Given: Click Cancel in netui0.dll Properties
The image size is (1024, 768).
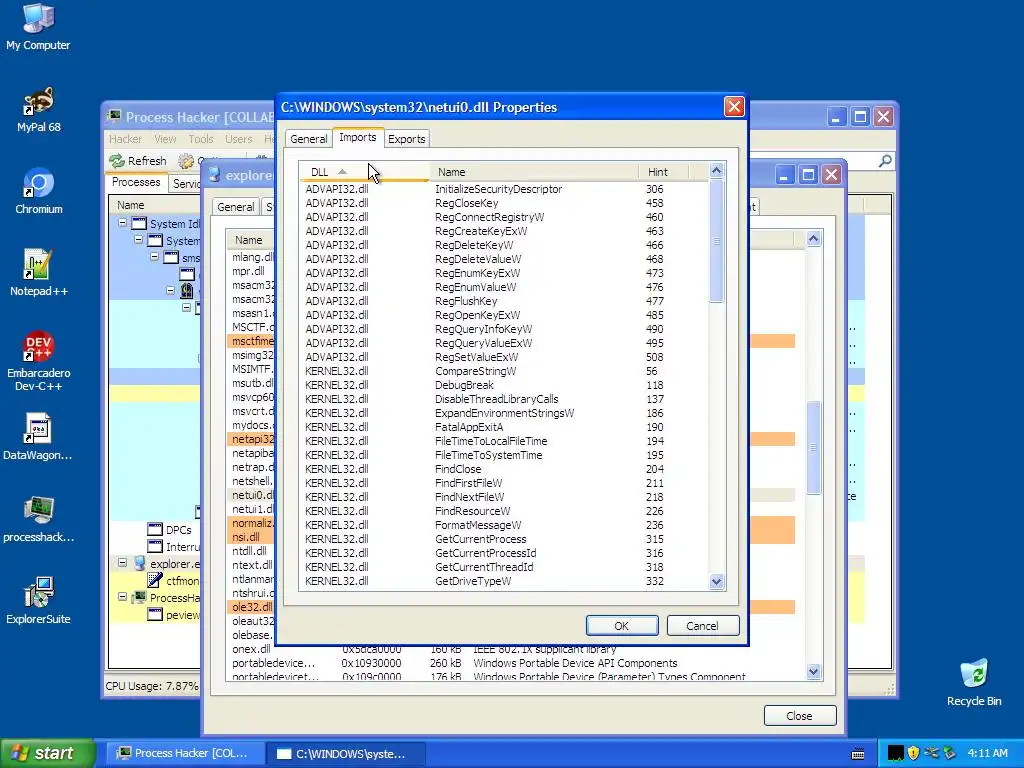Looking at the screenshot, I should click(x=703, y=626).
